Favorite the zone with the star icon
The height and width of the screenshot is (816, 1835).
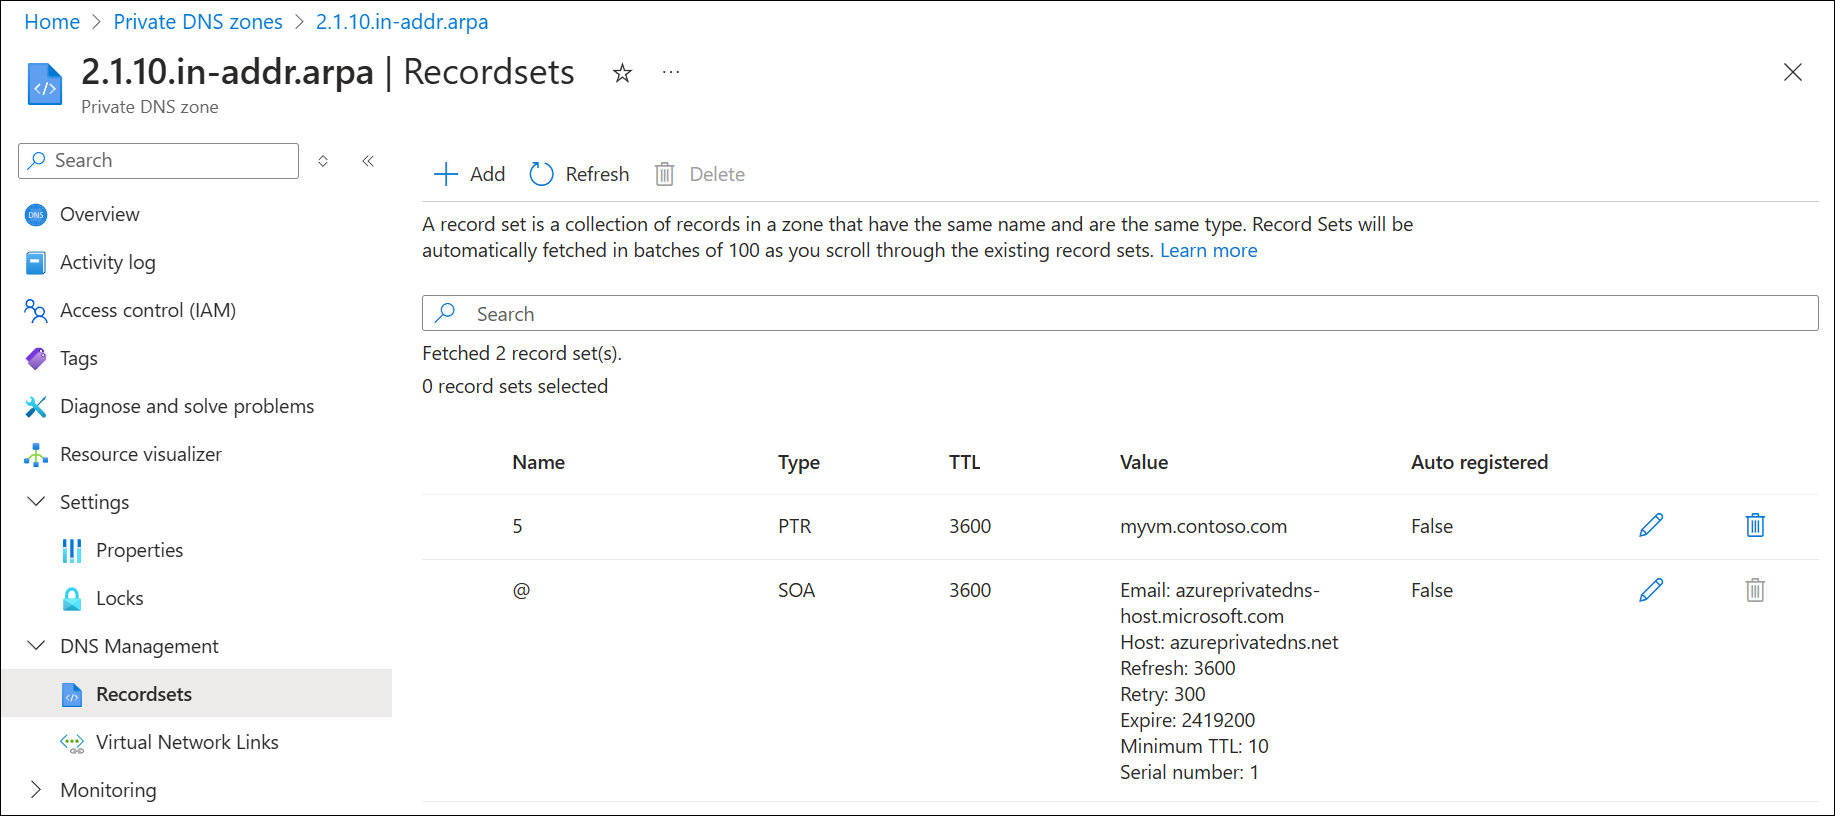click(622, 73)
